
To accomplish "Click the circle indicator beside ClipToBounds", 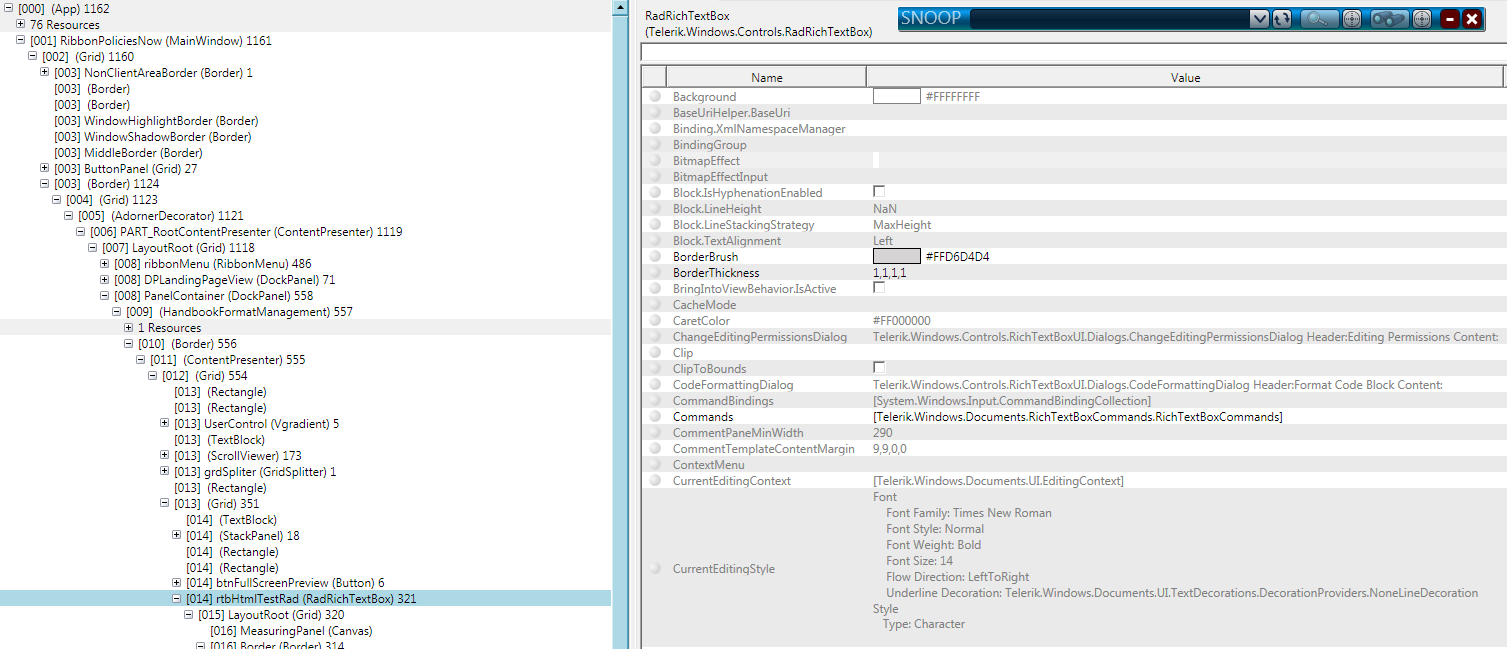I will [655, 369].
